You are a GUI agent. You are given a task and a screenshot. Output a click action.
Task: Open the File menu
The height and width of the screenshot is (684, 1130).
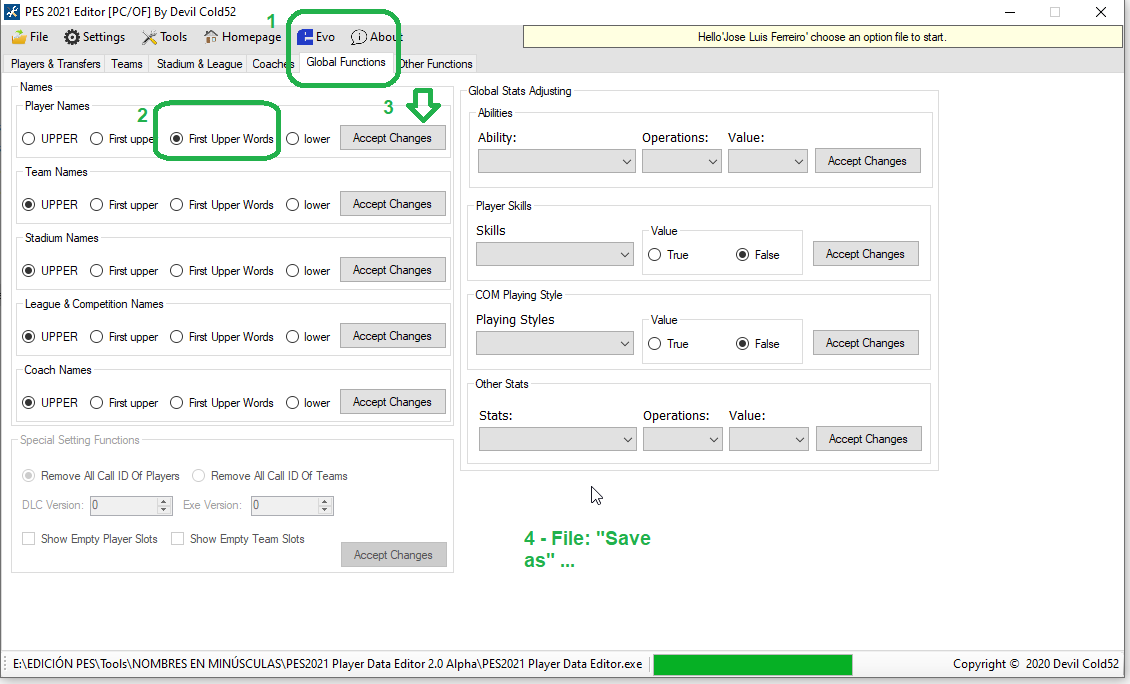[x=30, y=37]
